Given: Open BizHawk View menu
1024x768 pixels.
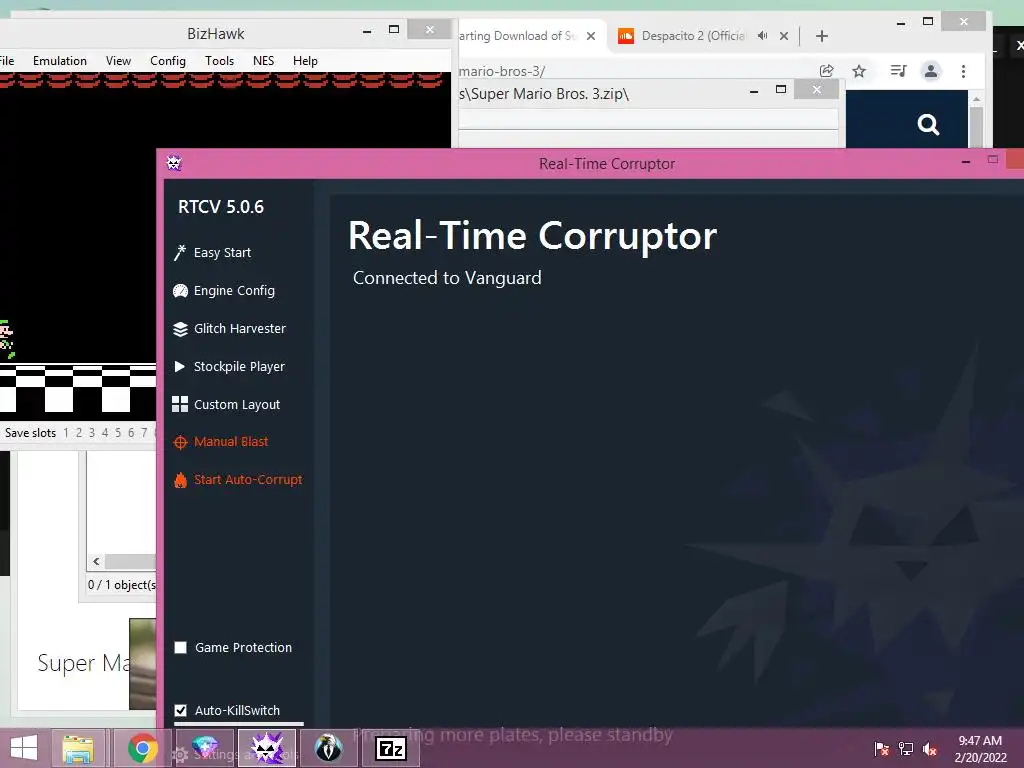Looking at the screenshot, I should [118, 61].
